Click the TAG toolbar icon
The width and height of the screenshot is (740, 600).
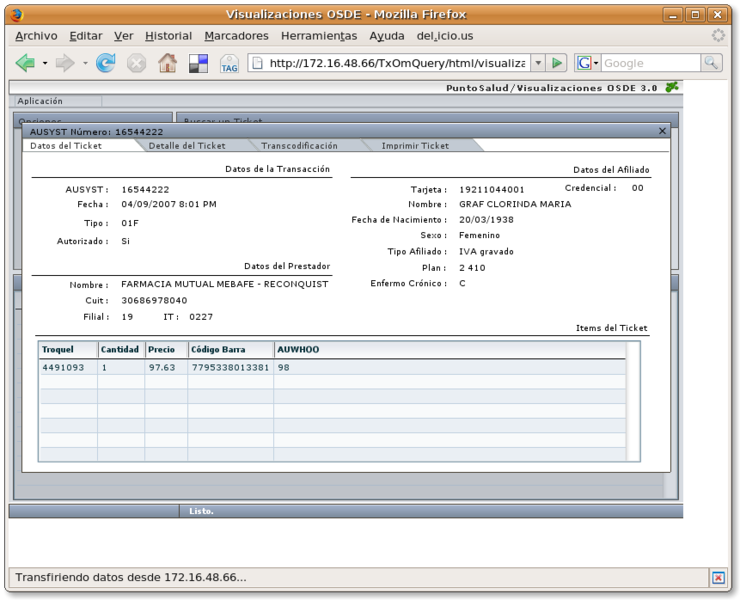pos(229,63)
